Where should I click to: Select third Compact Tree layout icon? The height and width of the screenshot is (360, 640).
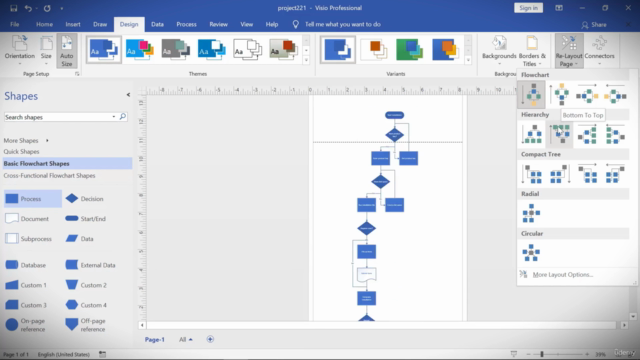(587, 173)
